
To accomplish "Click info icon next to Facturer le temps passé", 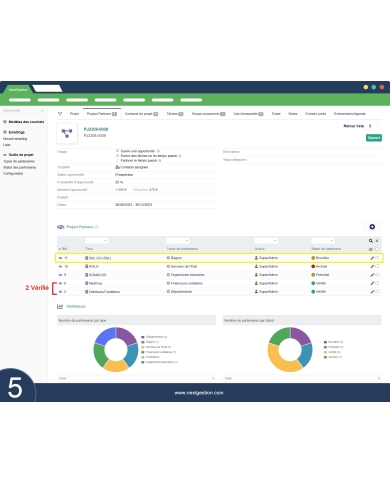I will [x=160, y=160].
